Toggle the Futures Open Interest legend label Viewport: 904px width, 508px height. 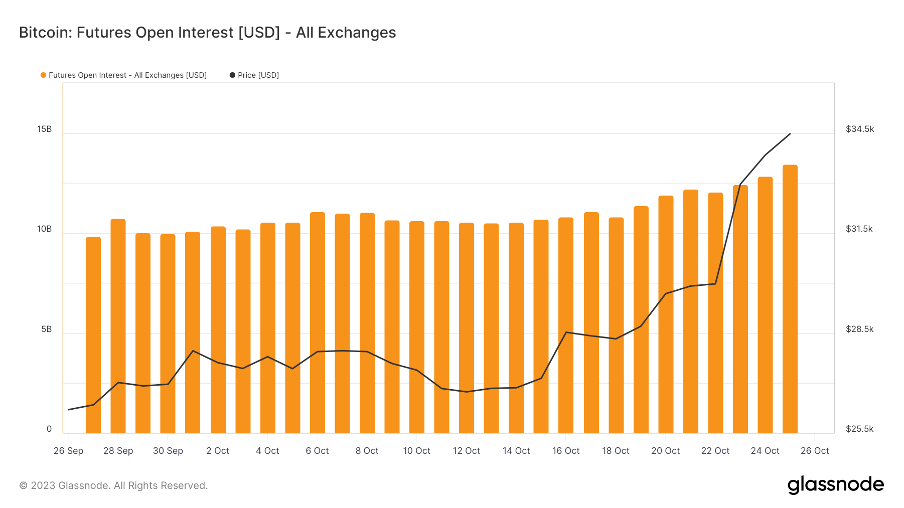pos(127,75)
